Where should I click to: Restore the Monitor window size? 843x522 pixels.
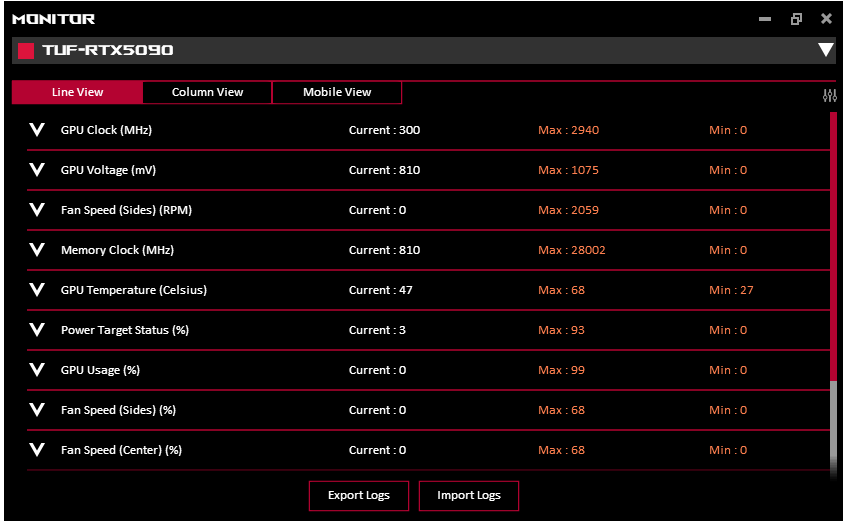click(x=796, y=19)
